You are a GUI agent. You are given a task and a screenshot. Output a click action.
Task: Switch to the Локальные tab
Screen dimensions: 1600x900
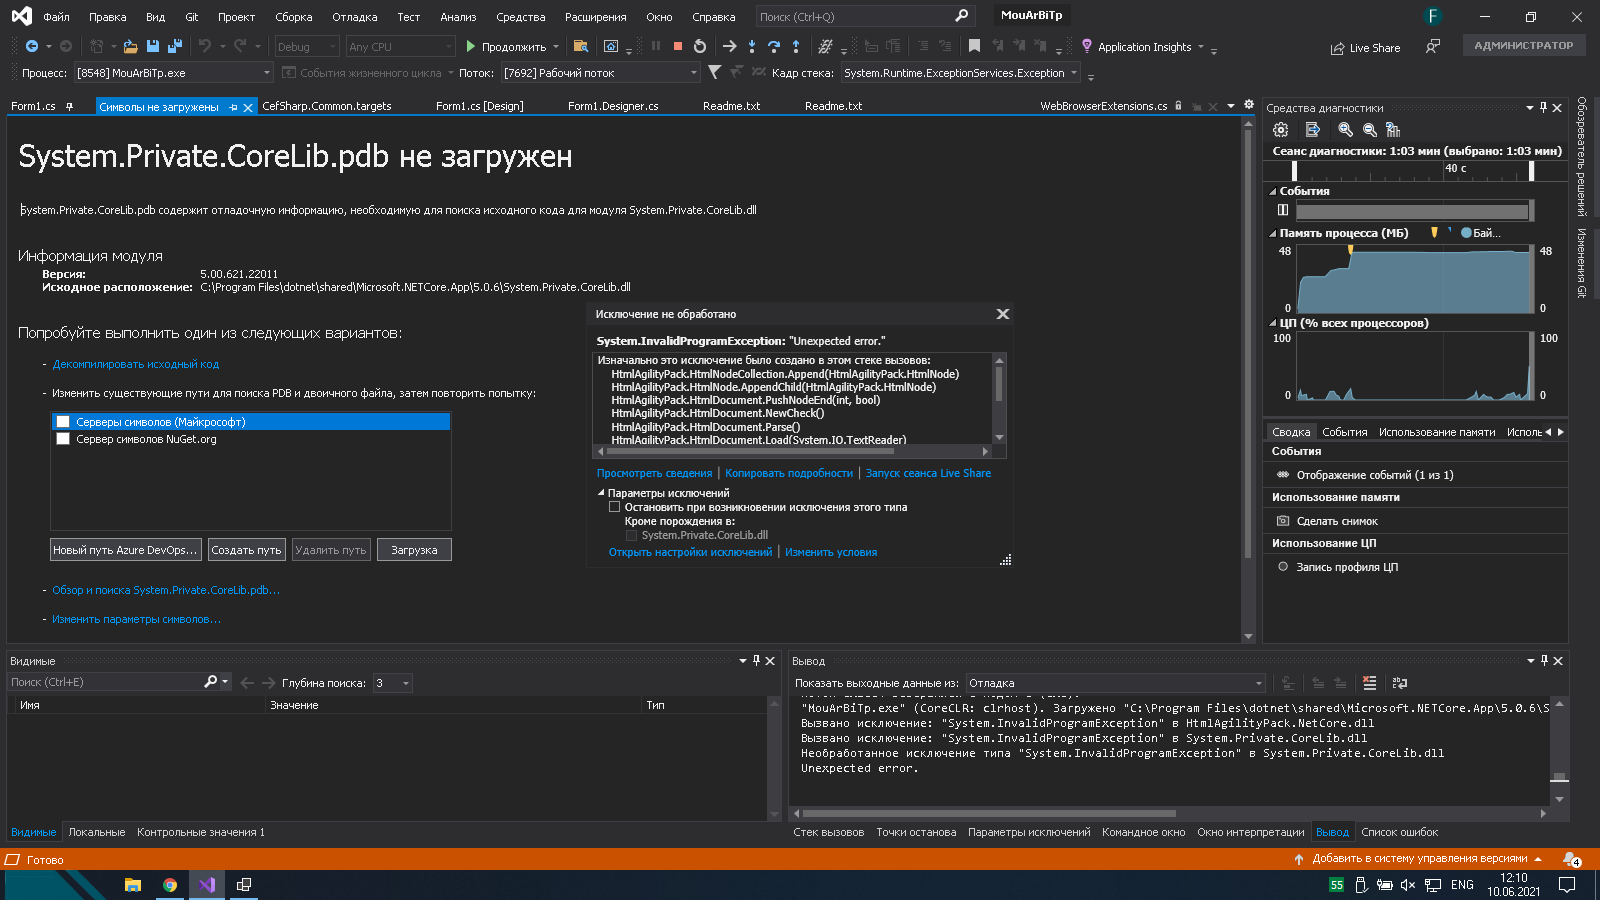pyautogui.click(x=97, y=832)
